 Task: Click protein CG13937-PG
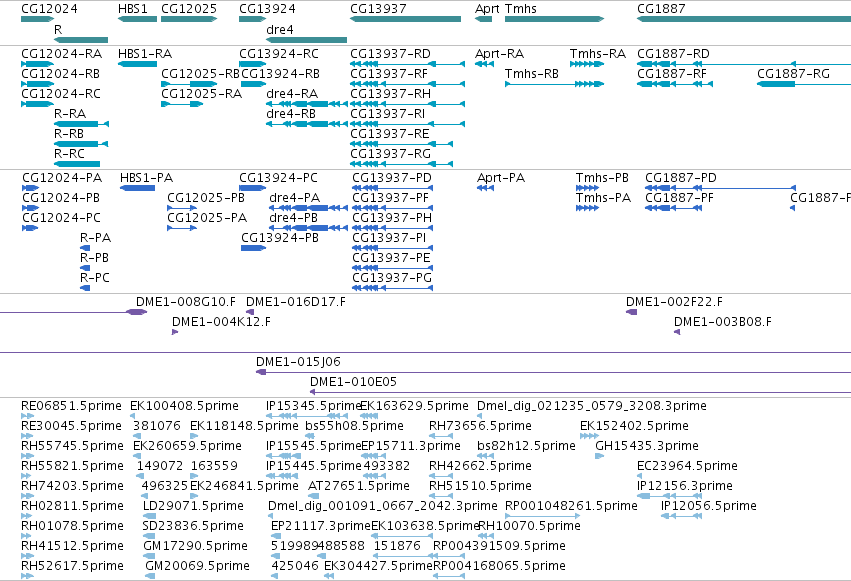click(x=392, y=278)
